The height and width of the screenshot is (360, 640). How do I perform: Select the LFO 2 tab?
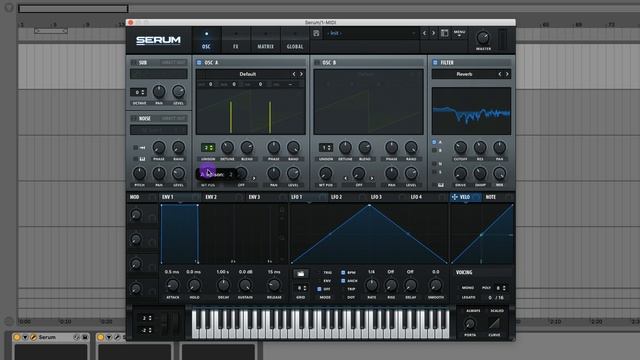(336, 197)
